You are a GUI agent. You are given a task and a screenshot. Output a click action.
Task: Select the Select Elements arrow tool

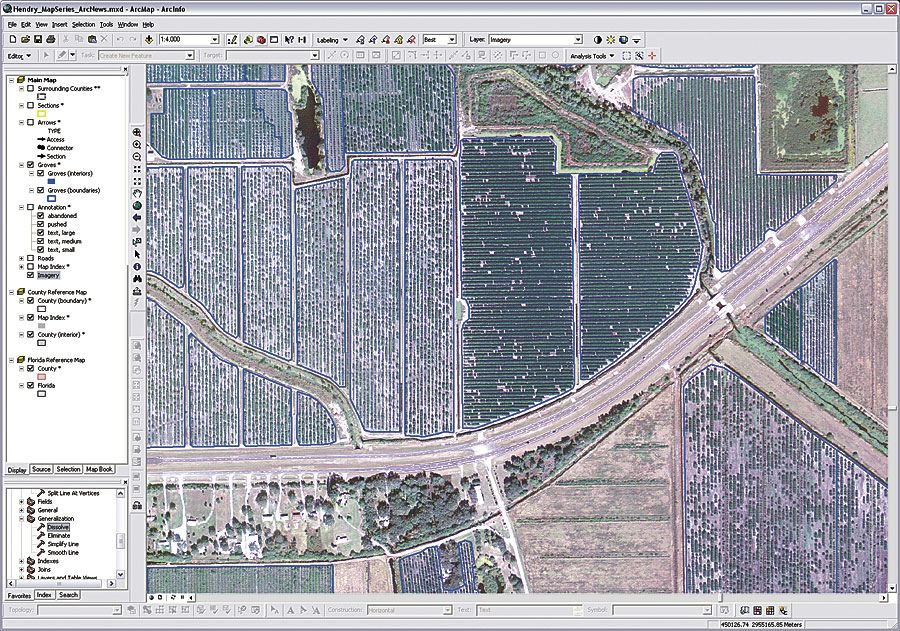pos(137,254)
